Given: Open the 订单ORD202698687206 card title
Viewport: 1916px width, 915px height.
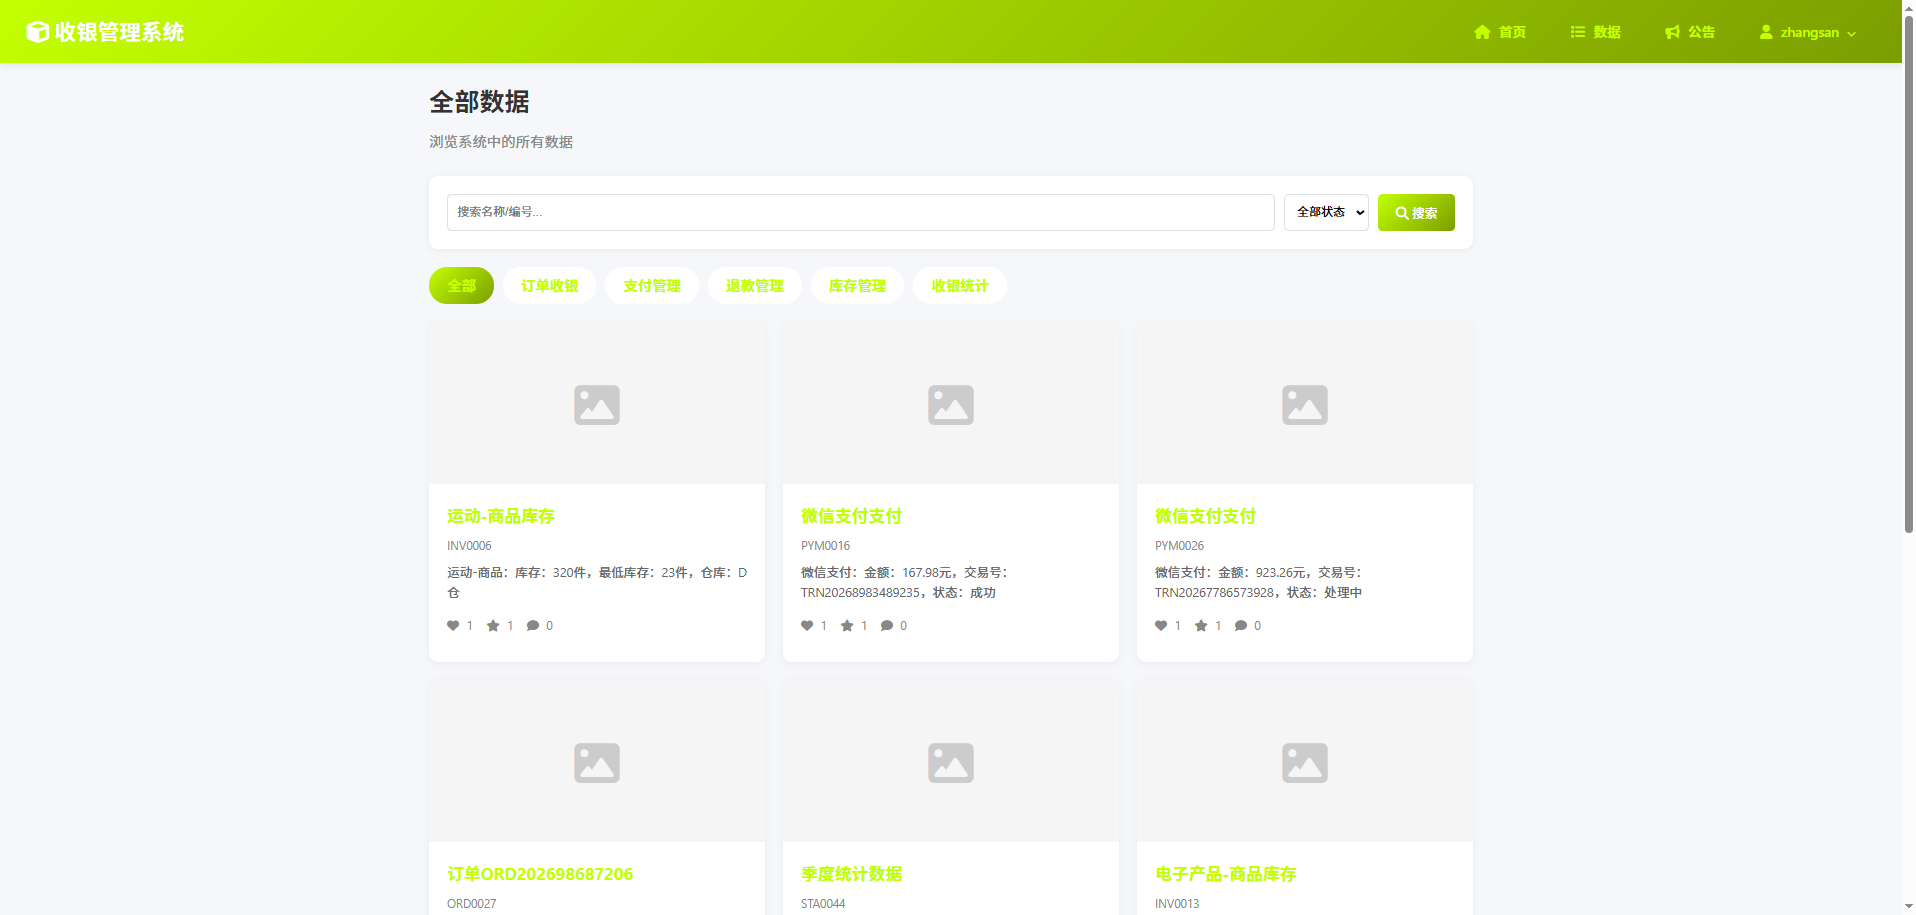Looking at the screenshot, I should (x=540, y=874).
